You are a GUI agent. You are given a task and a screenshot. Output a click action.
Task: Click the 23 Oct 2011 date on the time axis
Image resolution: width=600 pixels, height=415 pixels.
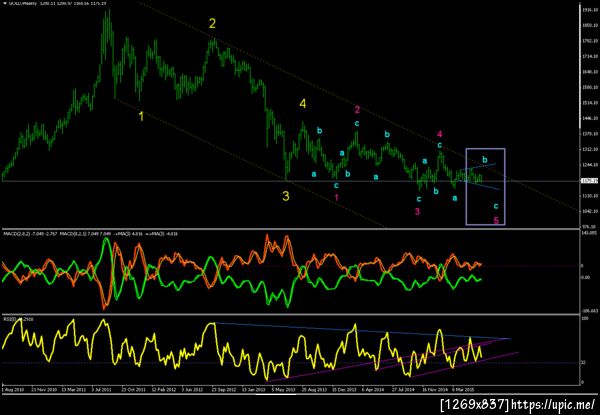tap(134, 389)
